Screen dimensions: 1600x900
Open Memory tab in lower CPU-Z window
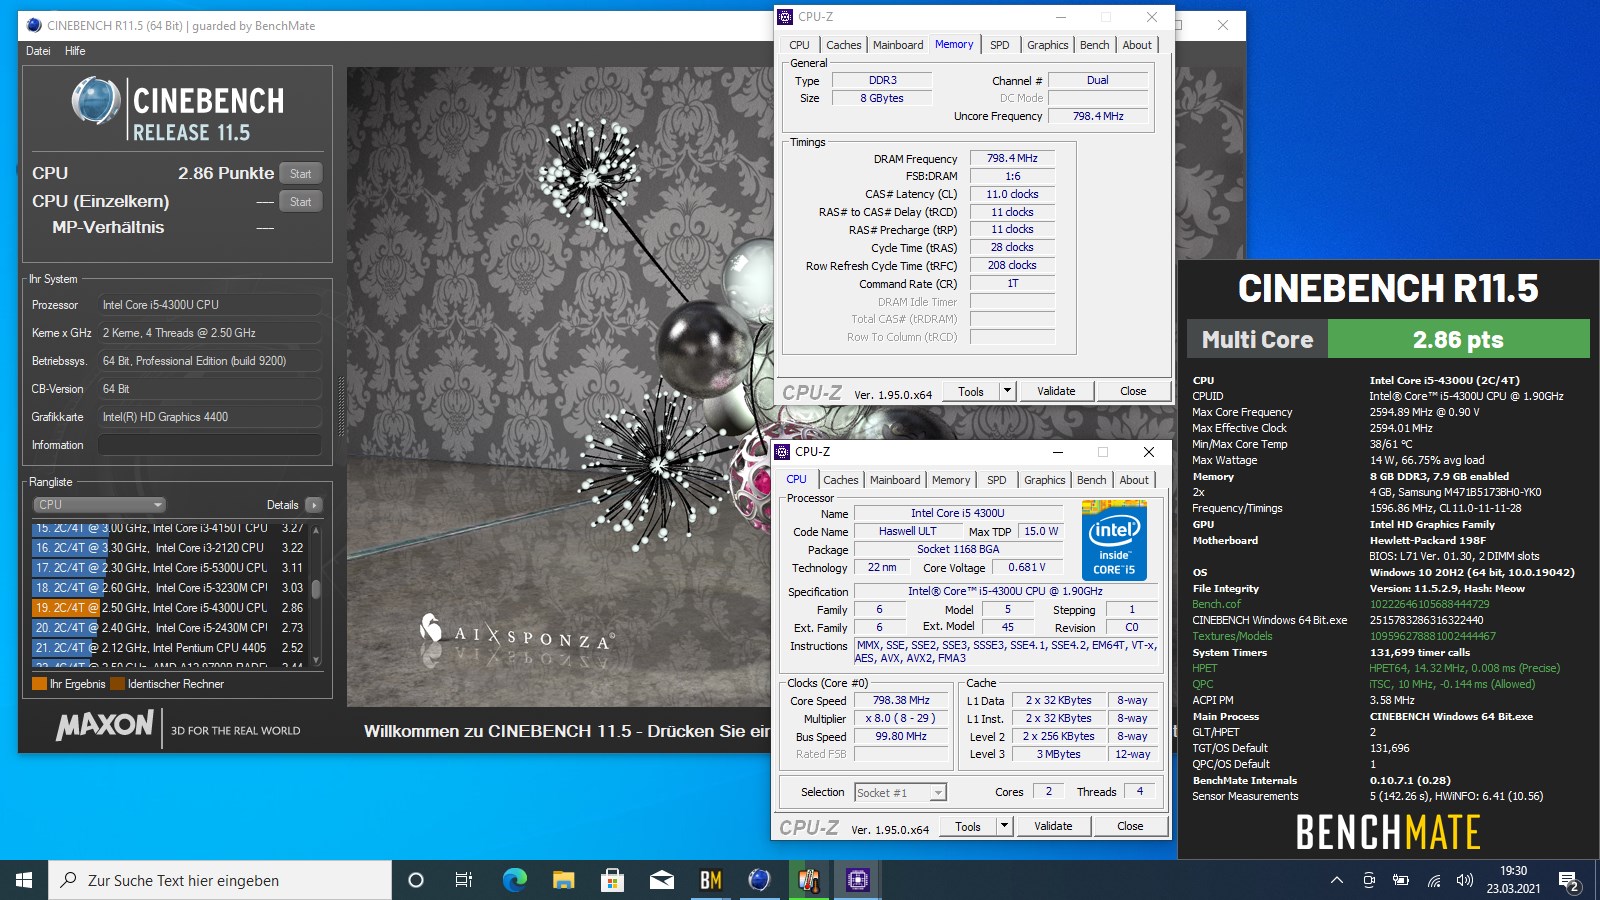click(951, 480)
